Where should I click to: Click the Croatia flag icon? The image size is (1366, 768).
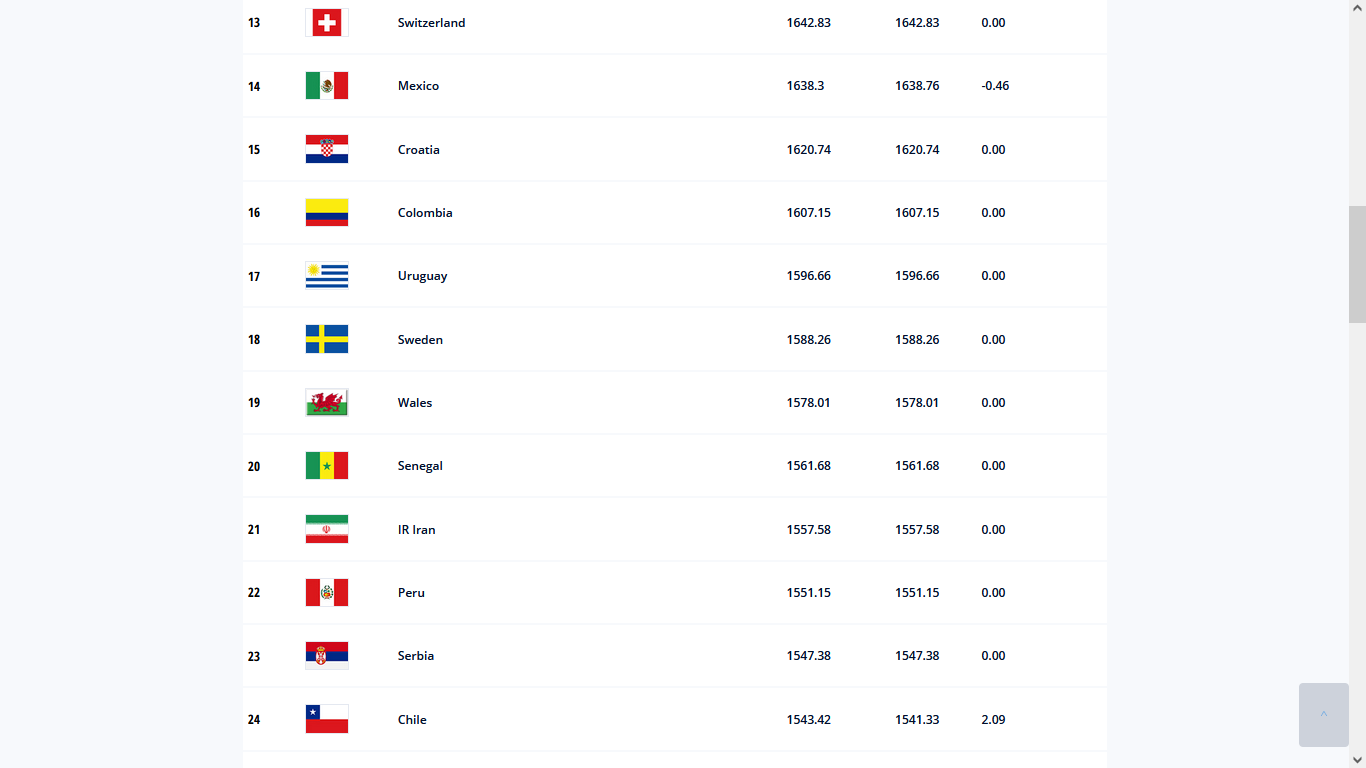coord(327,150)
